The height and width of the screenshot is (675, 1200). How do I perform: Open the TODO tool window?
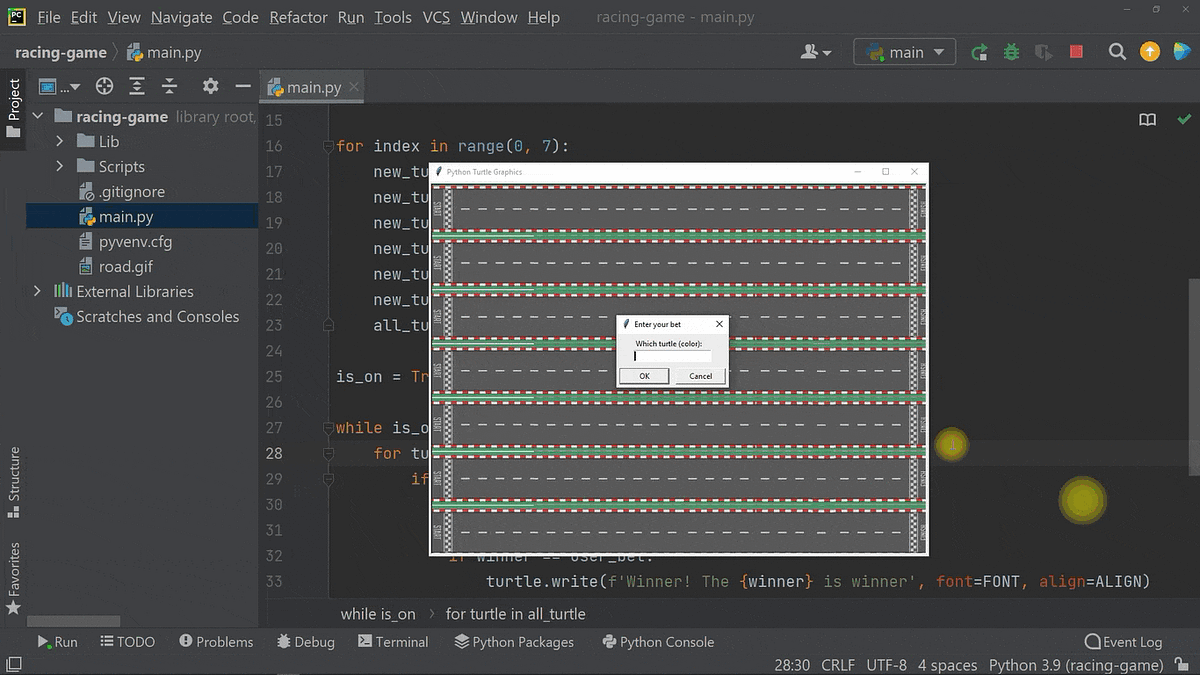coord(128,642)
